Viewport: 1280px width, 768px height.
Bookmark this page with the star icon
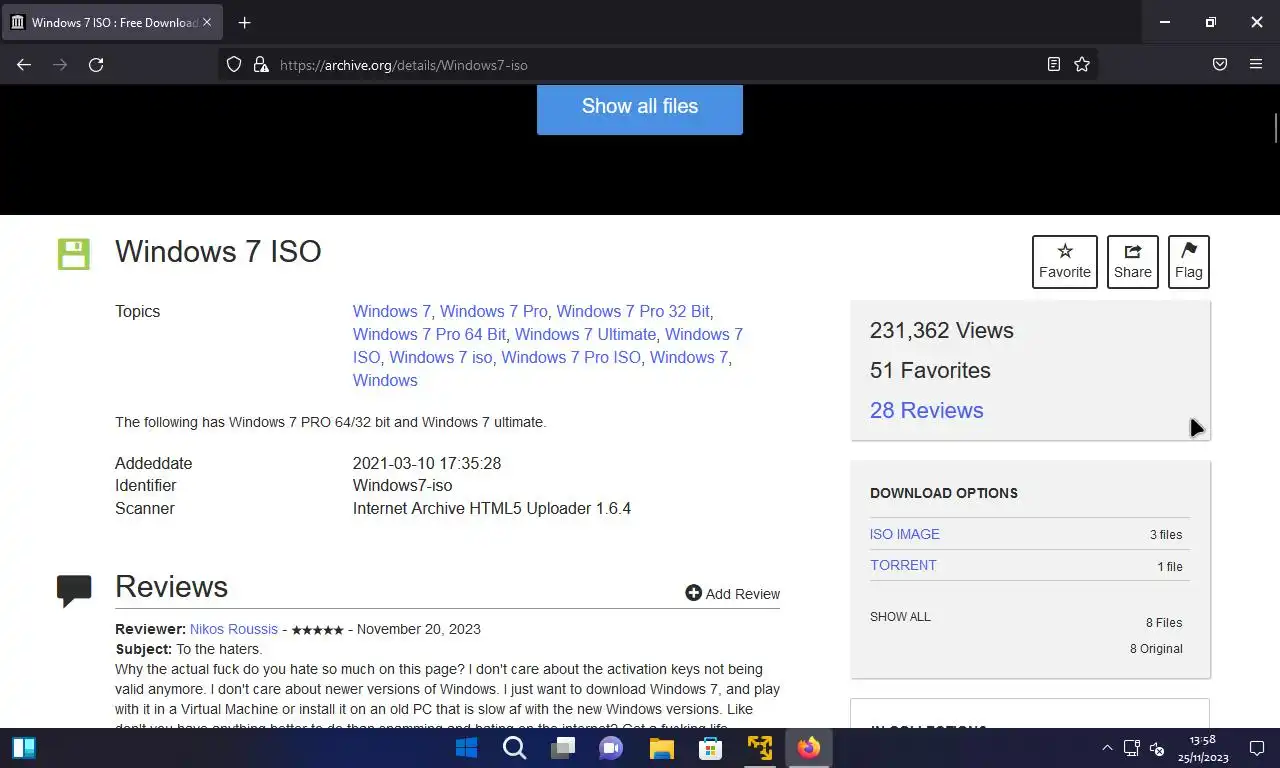[1082, 64]
